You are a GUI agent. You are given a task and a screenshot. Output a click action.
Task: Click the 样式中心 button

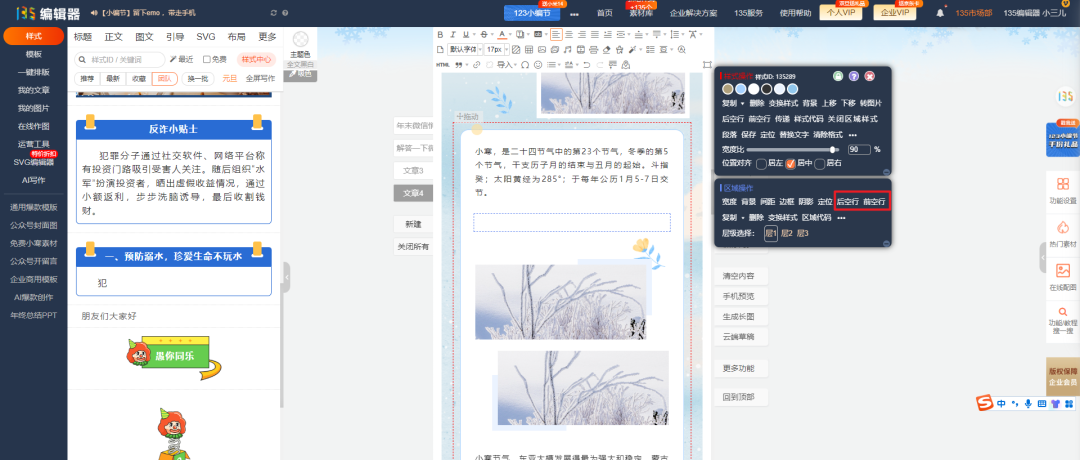256,59
